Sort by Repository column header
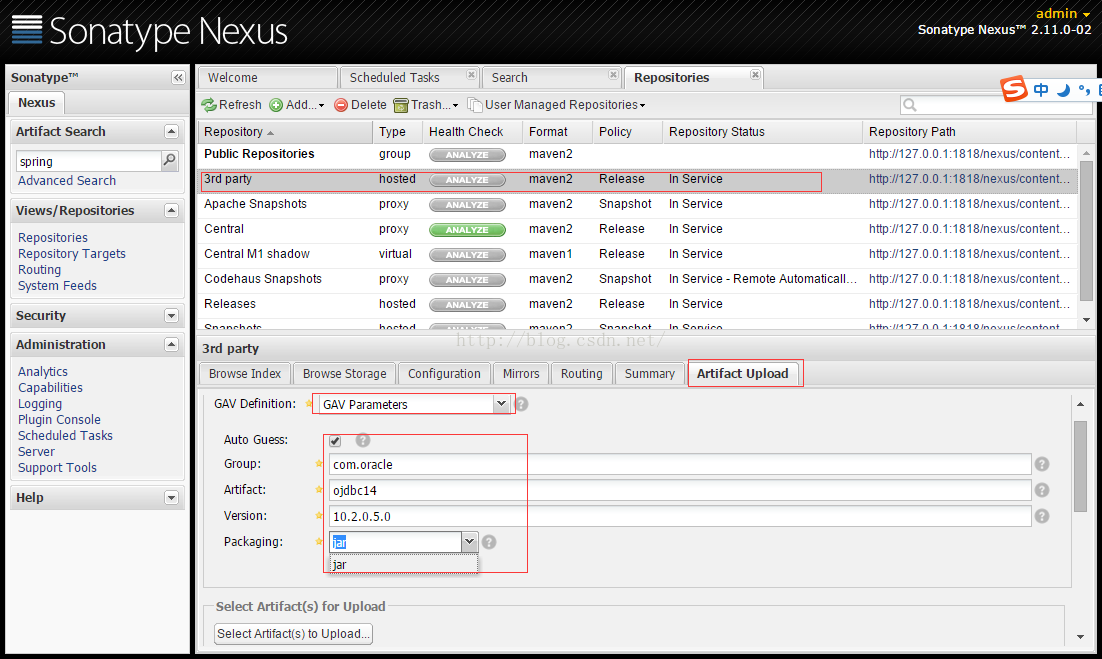The height and width of the screenshot is (659, 1102). pos(285,132)
